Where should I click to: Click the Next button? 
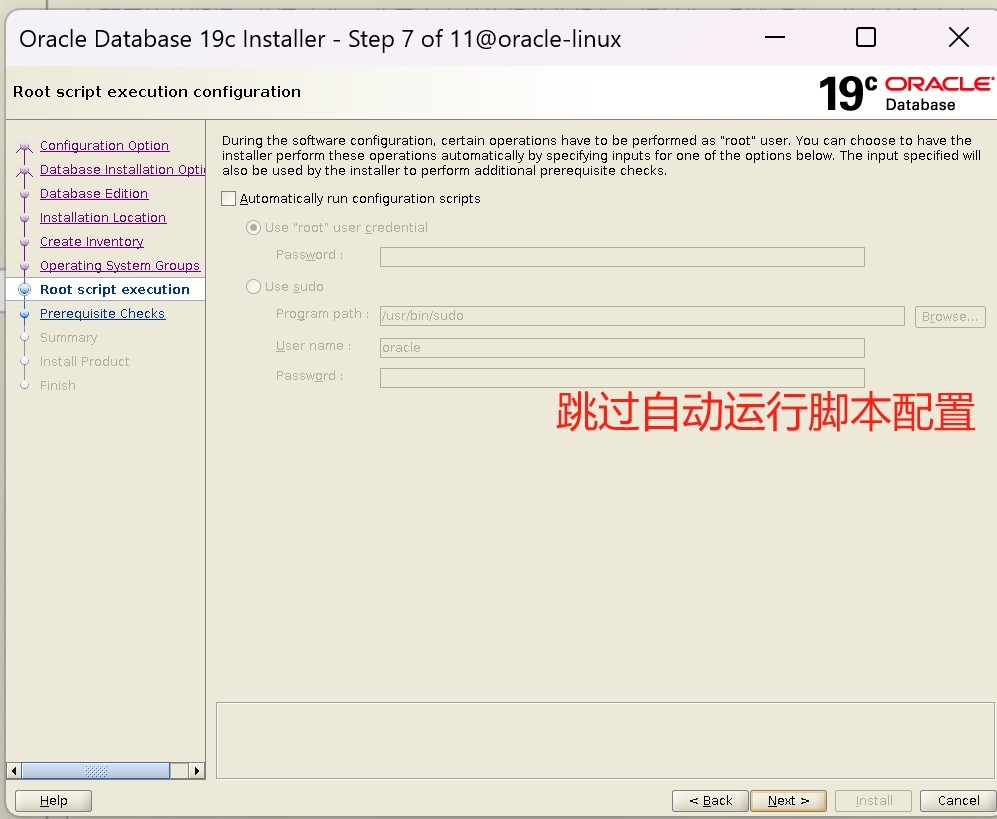788,801
